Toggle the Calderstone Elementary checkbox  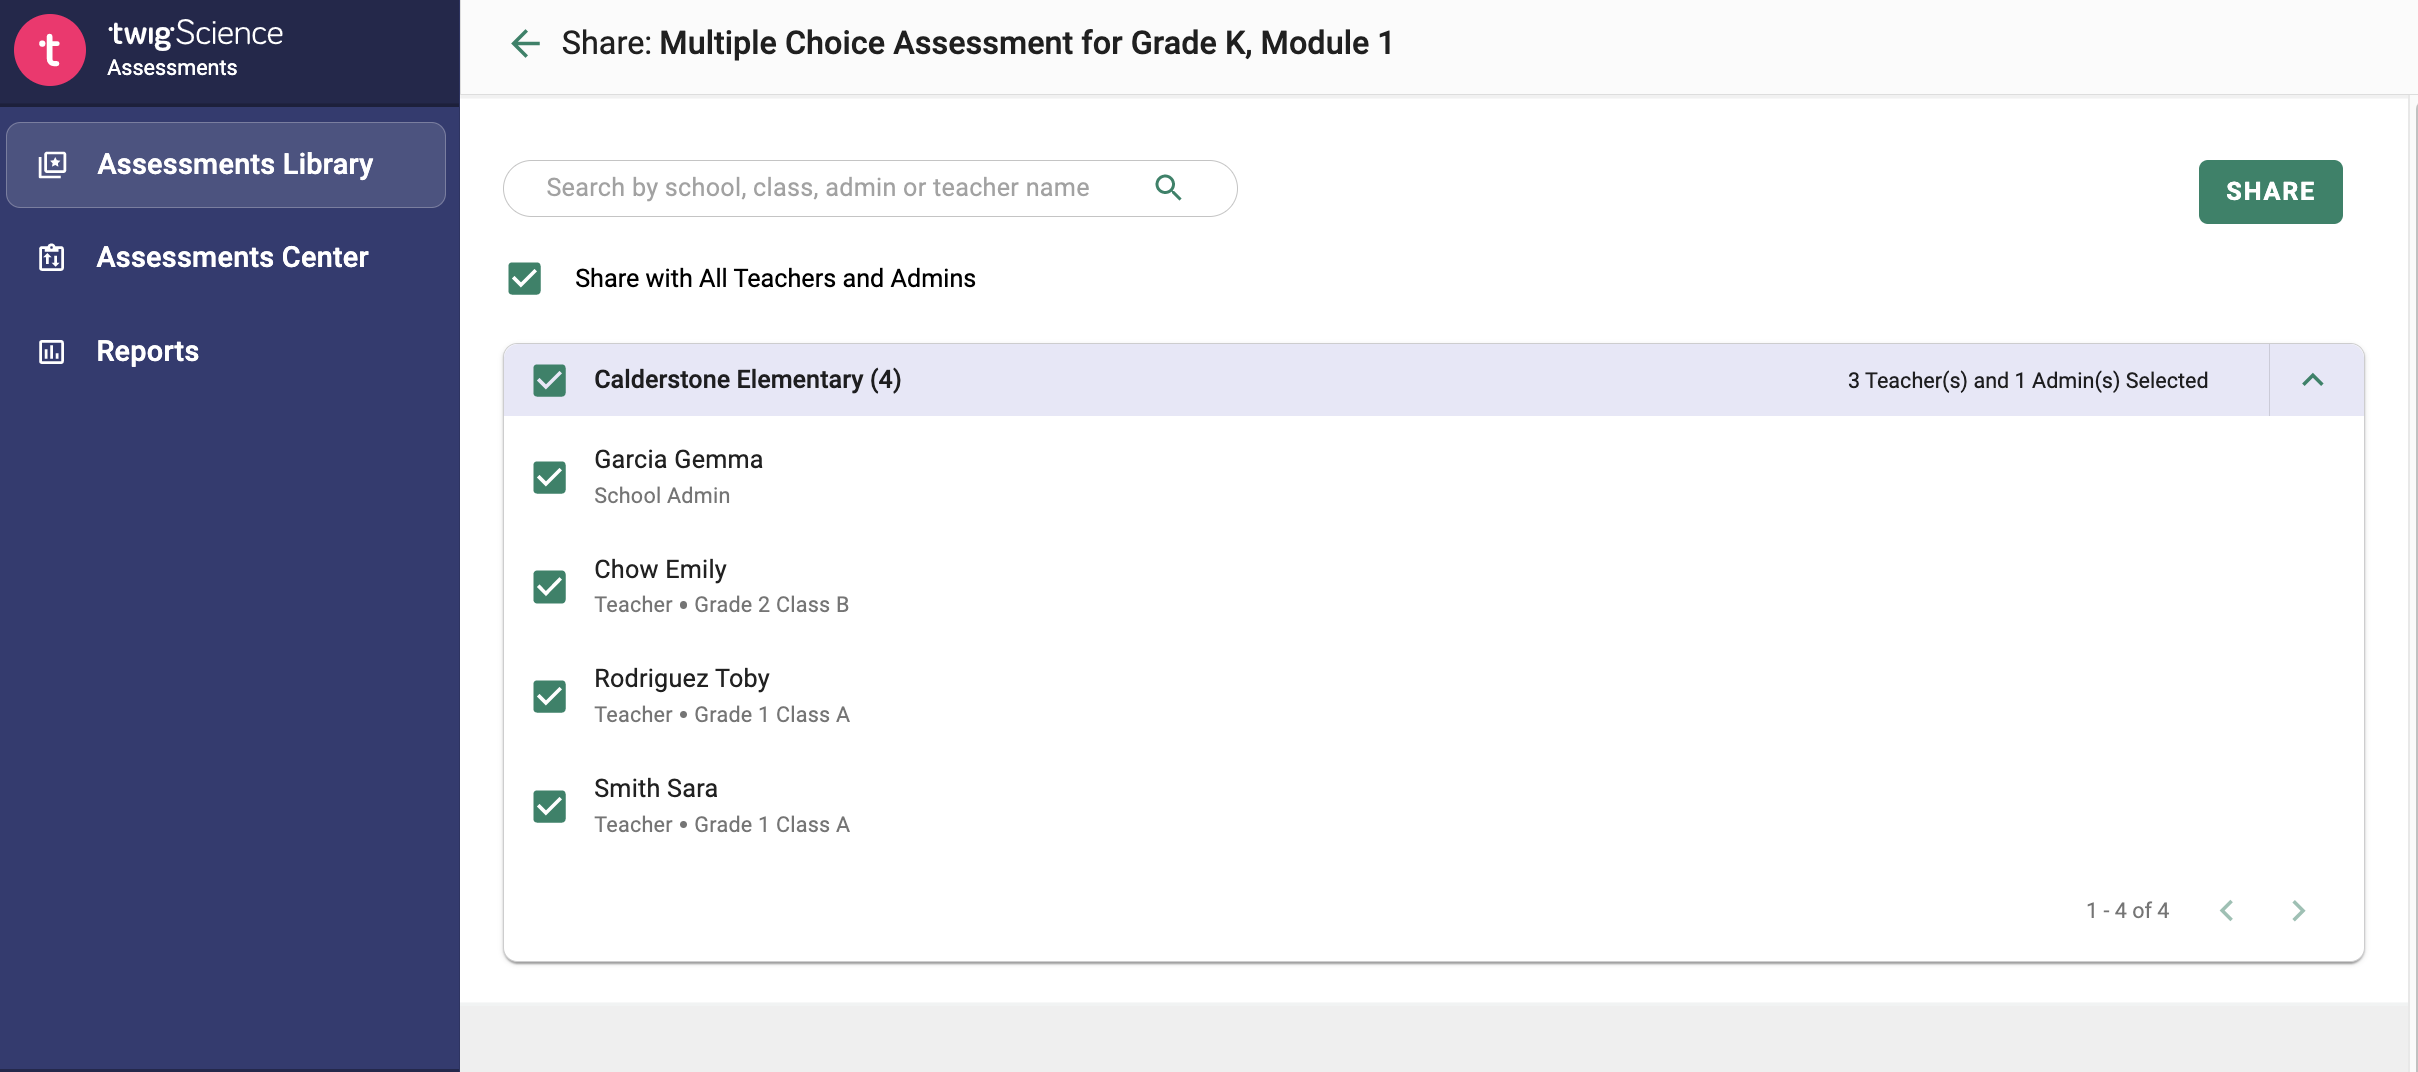(550, 380)
